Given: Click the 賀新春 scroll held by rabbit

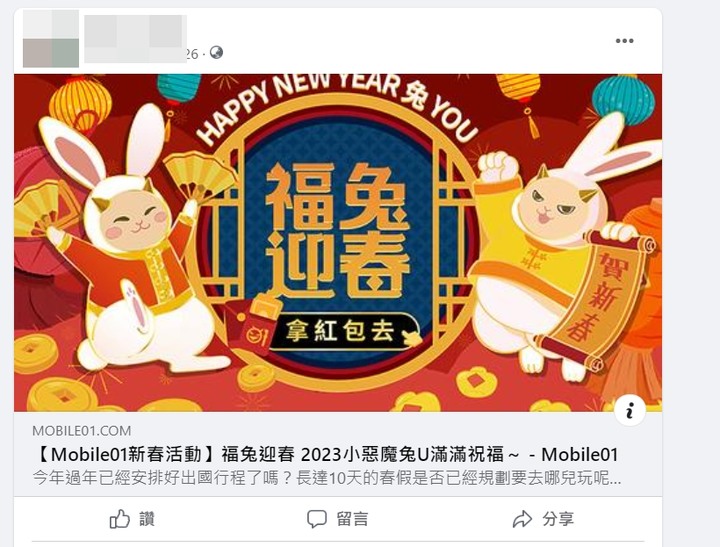Looking at the screenshot, I should pos(597,299).
